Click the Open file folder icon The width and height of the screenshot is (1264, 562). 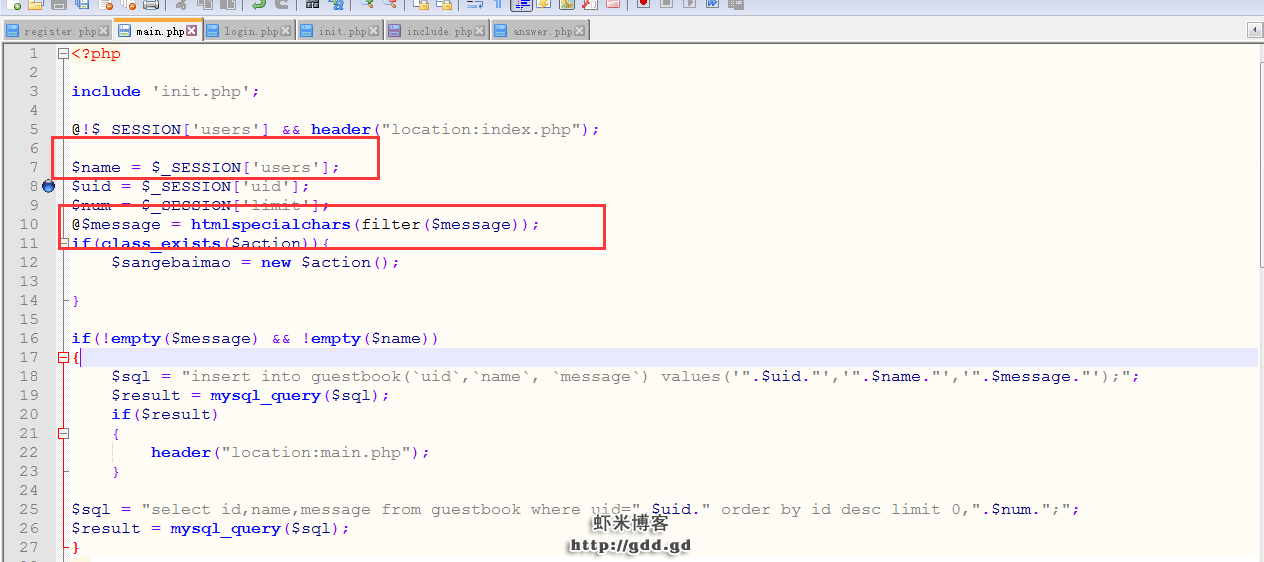point(37,4)
